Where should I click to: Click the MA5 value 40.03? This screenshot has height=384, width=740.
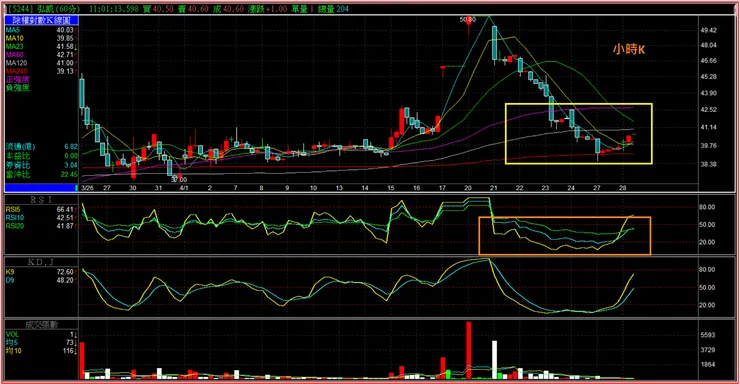(65, 30)
